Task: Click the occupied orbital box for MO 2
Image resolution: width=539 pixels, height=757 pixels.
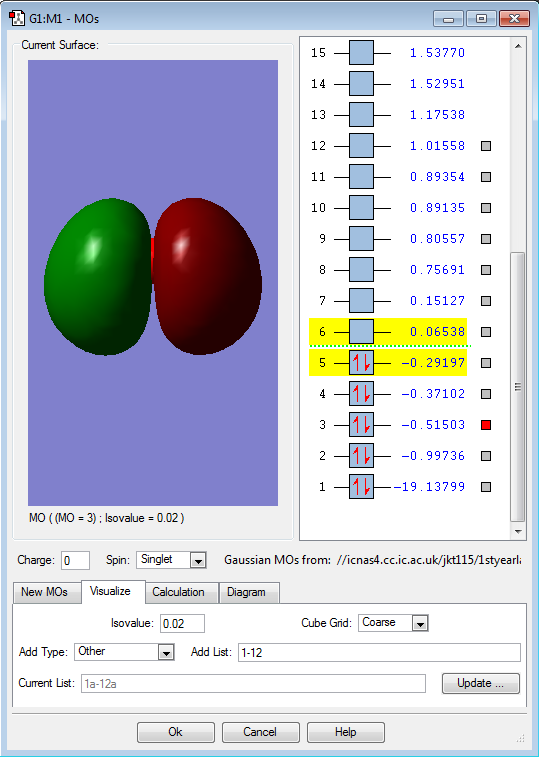Action: 361,456
